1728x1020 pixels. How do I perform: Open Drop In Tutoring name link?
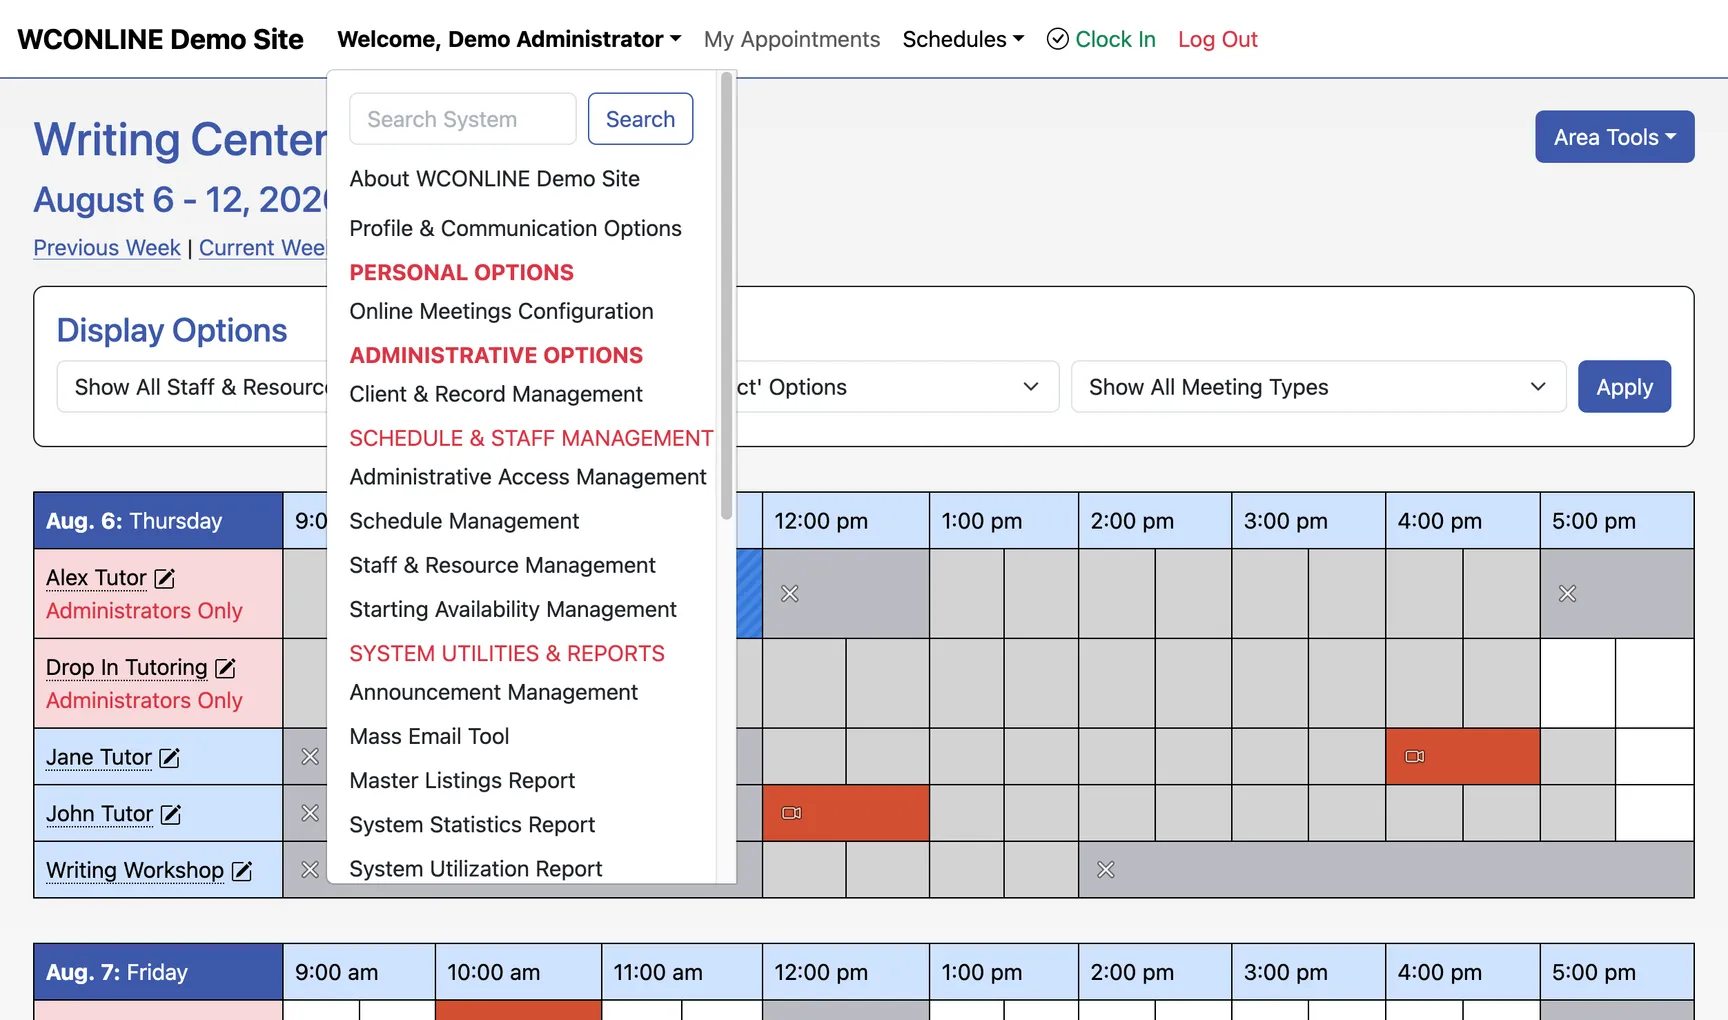click(126, 668)
